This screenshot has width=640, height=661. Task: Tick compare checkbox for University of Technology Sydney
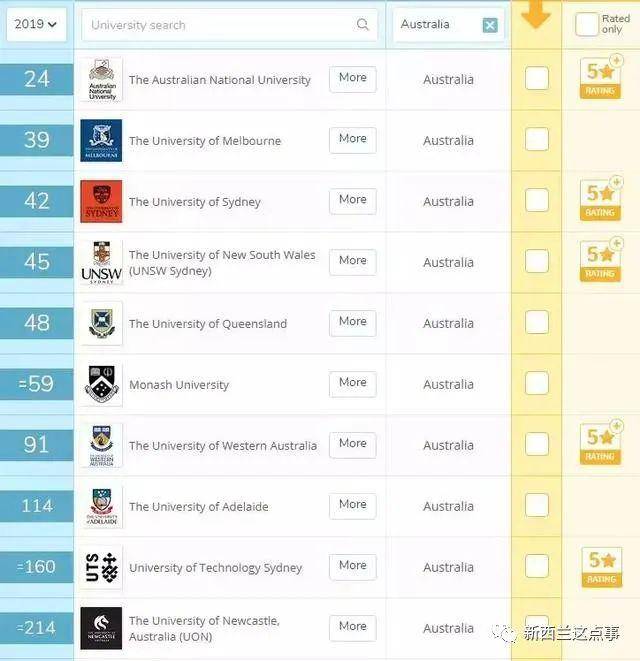537,566
